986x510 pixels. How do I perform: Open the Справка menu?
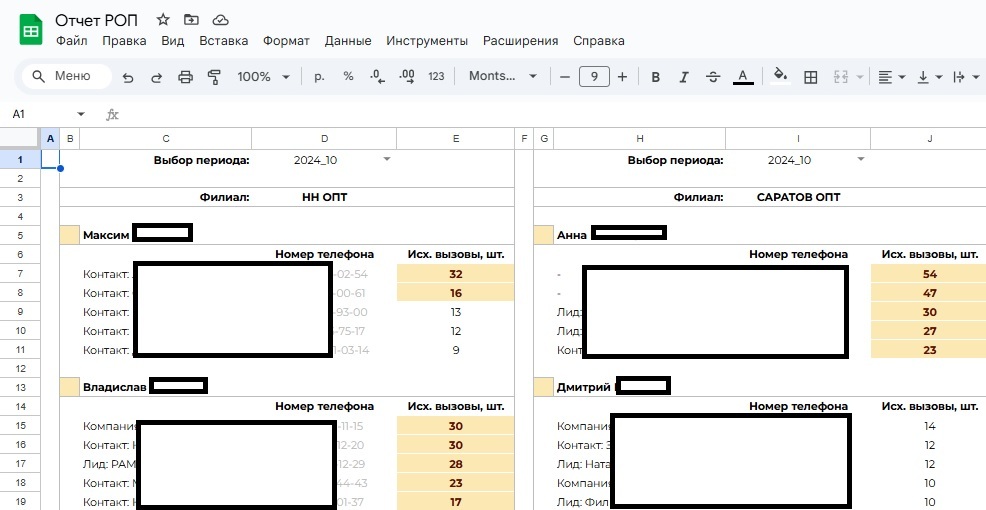point(599,41)
